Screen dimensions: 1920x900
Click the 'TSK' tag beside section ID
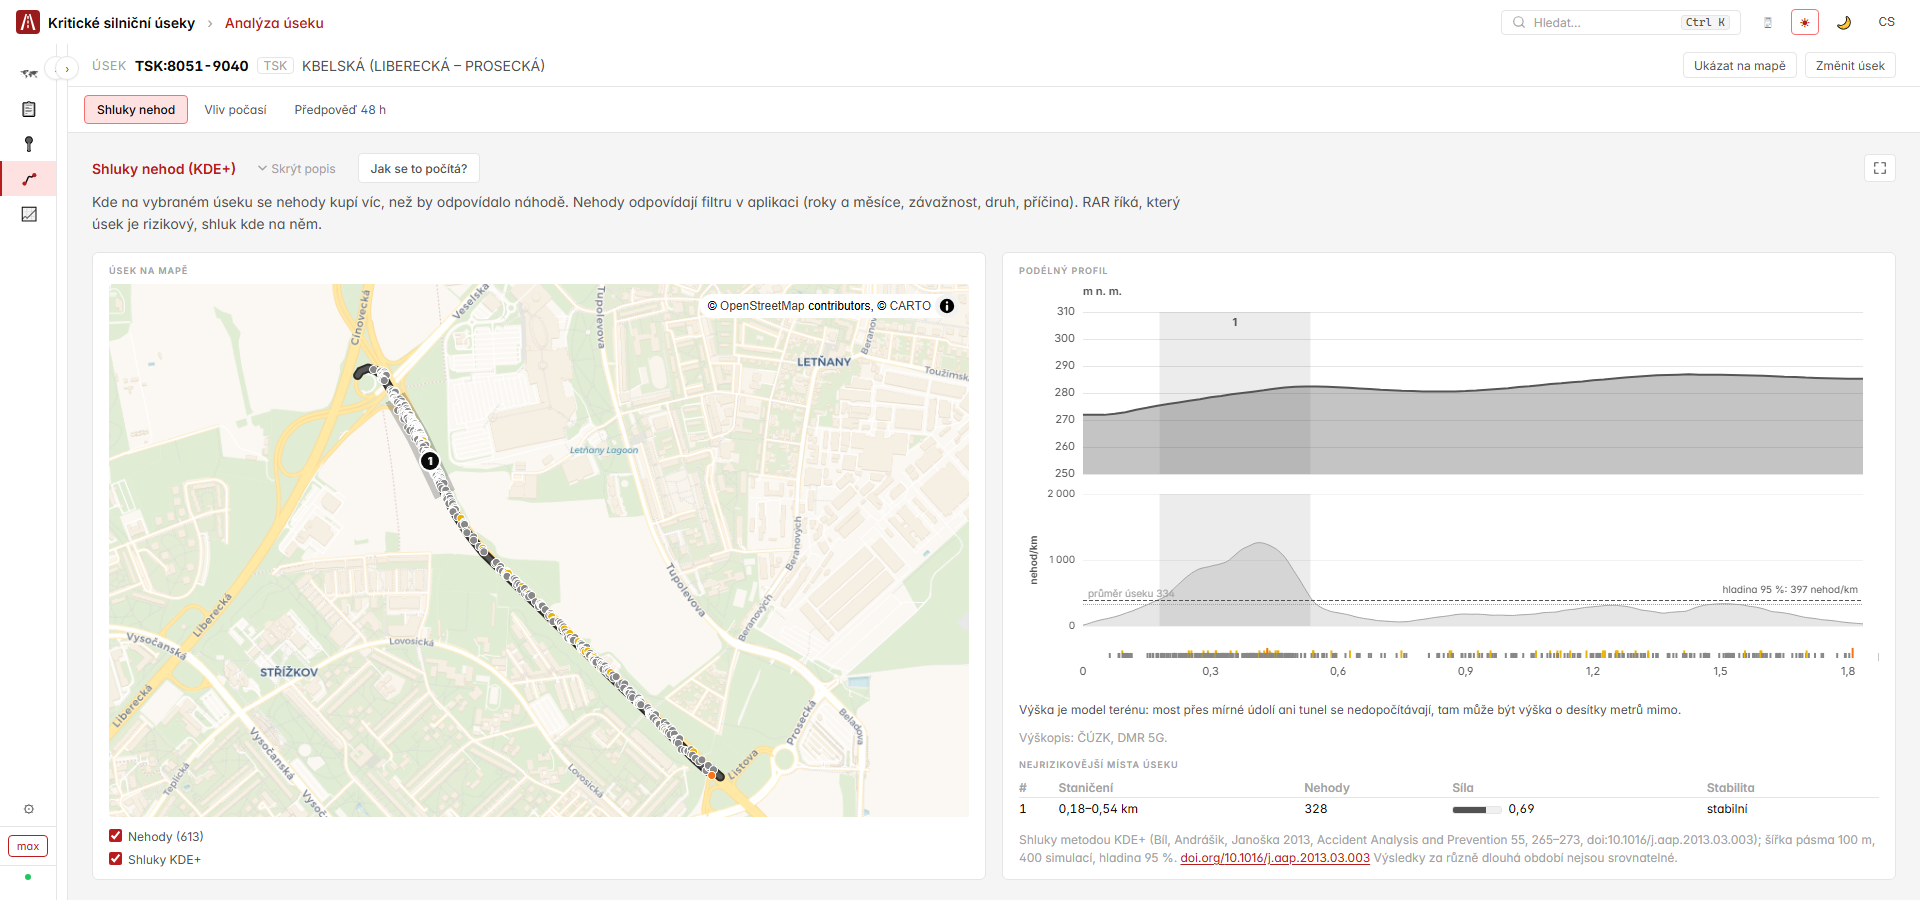coord(275,66)
